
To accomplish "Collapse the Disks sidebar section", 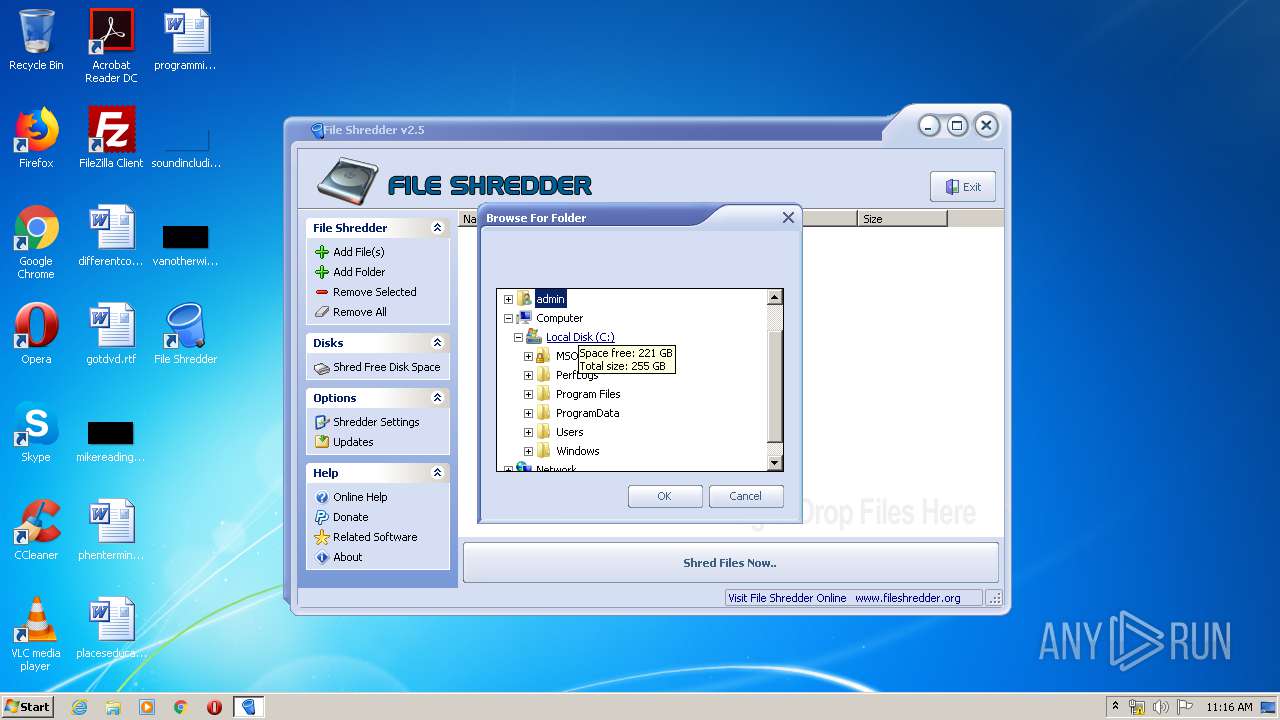I will coord(437,343).
